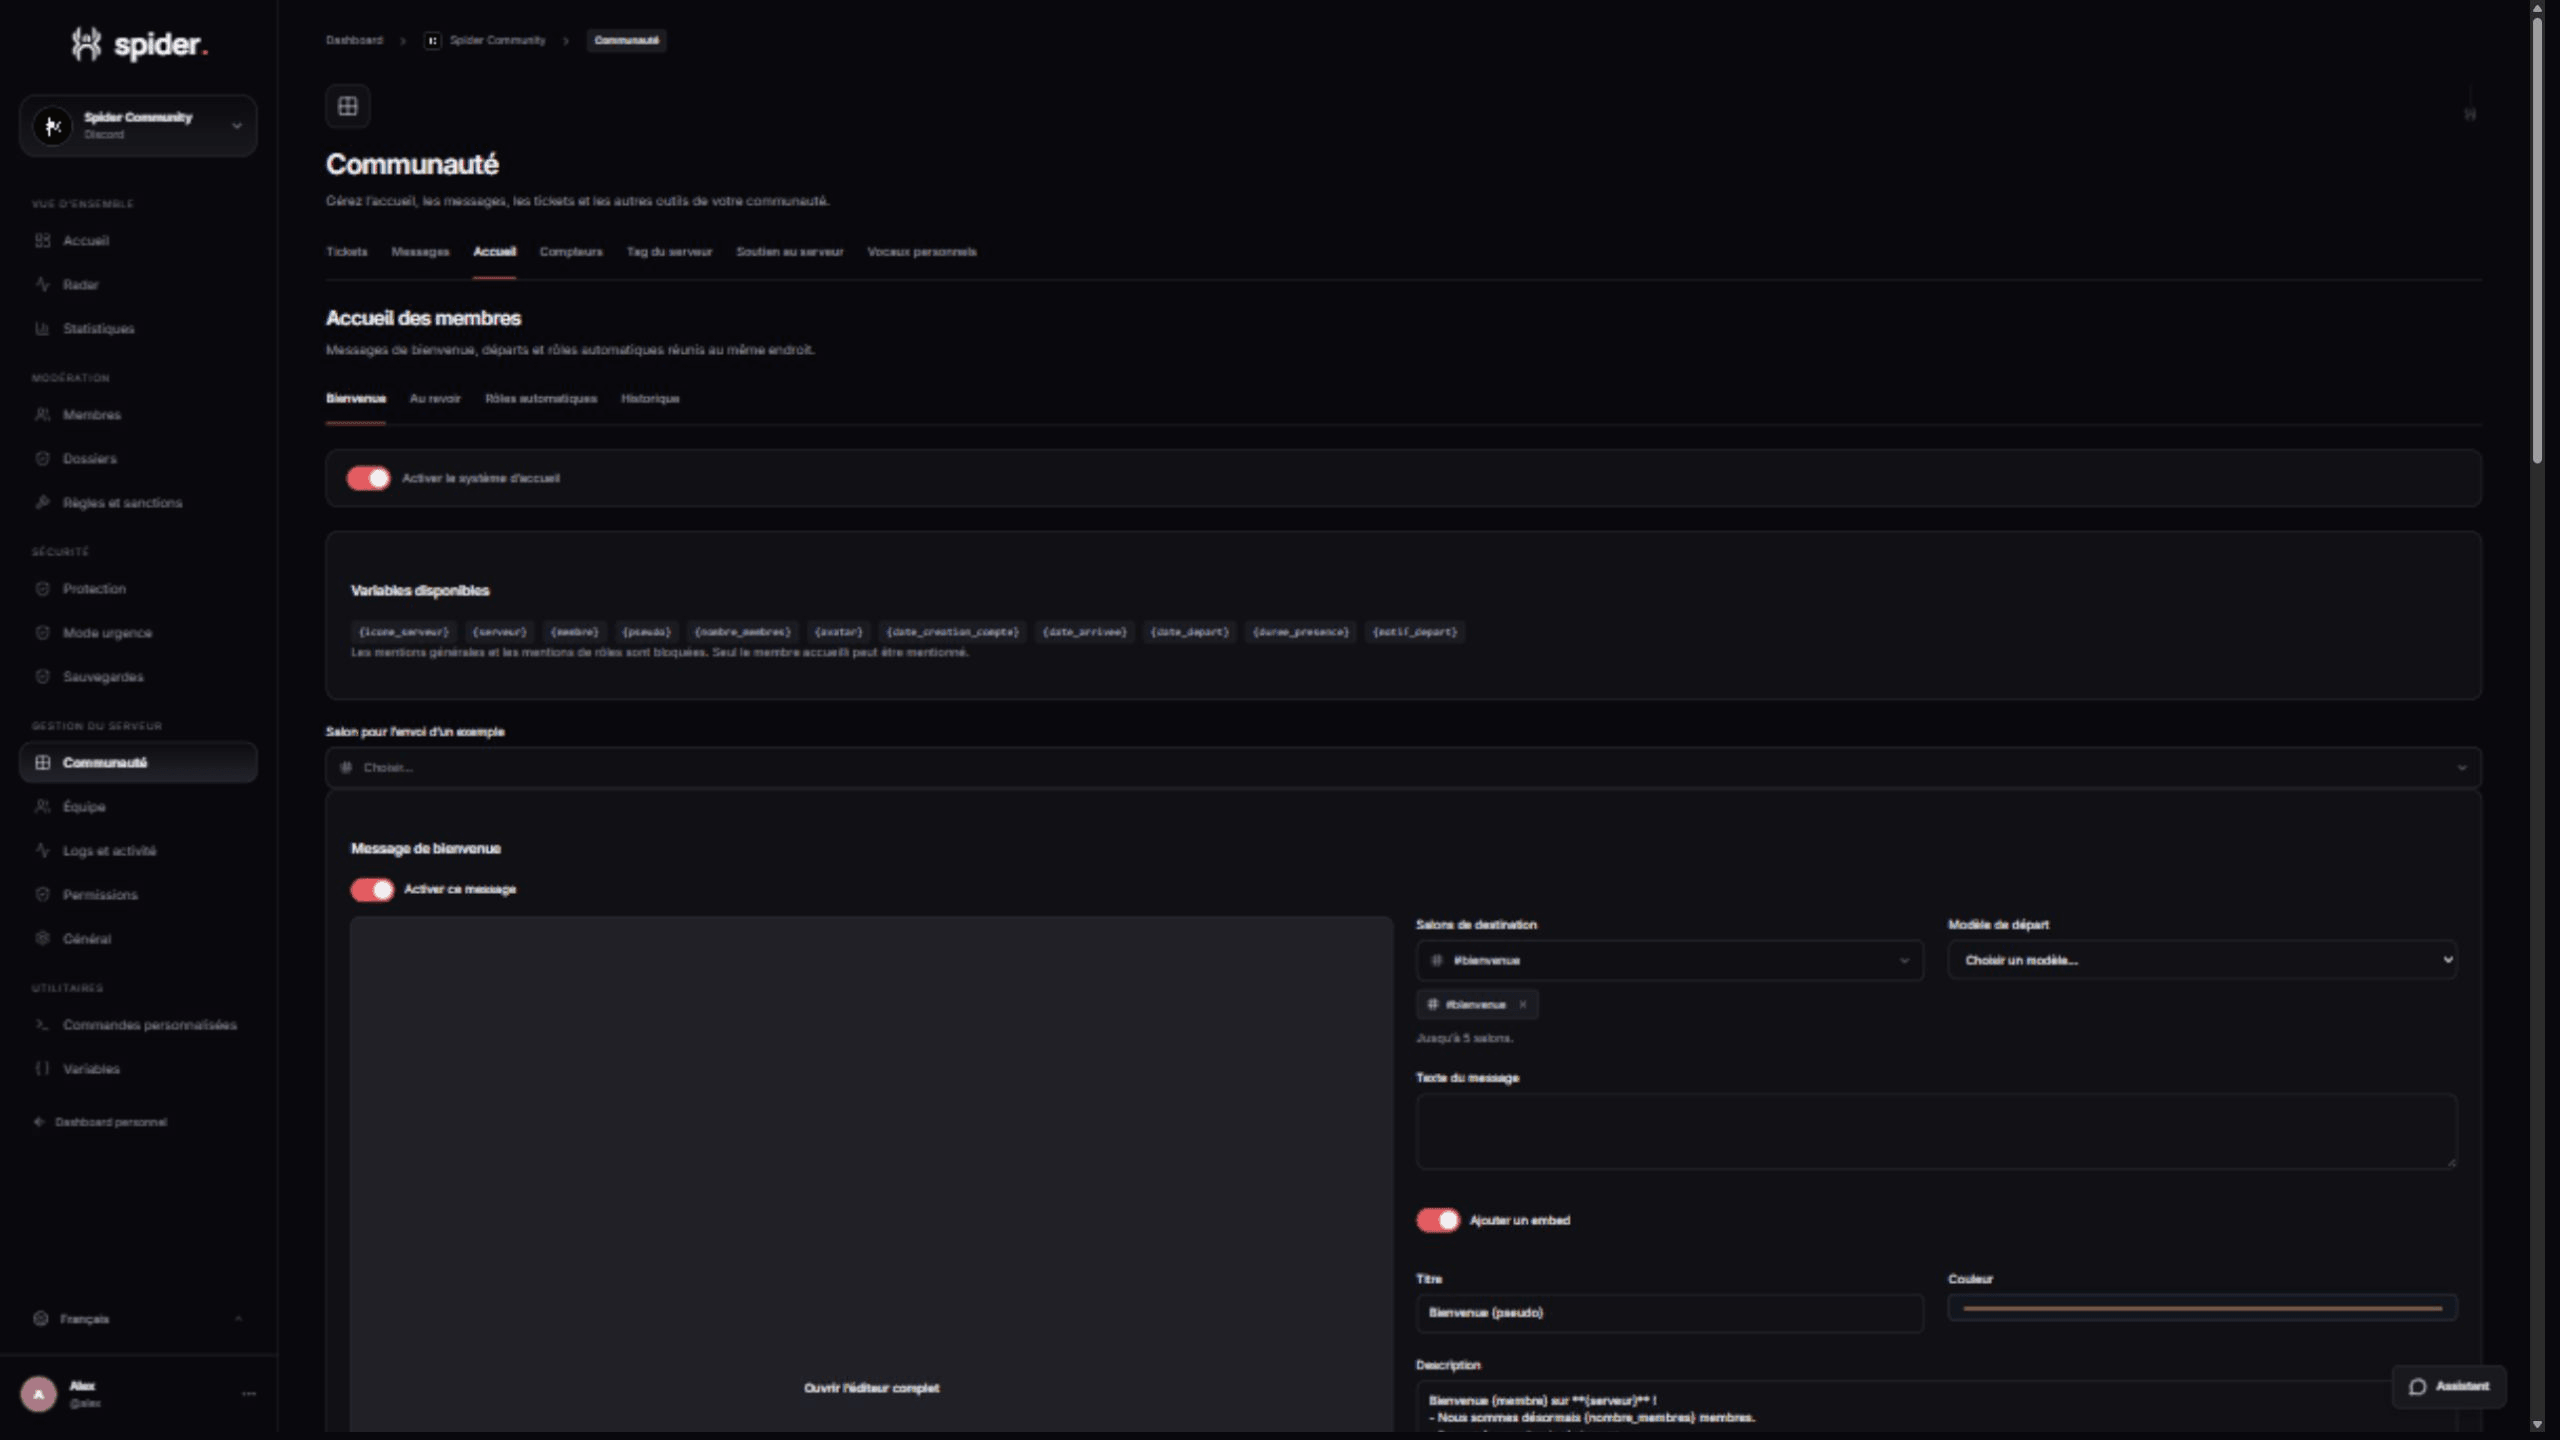The height and width of the screenshot is (1440, 2560).
Task: Open Statistiques in the sidebar
Action: (138, 329)
